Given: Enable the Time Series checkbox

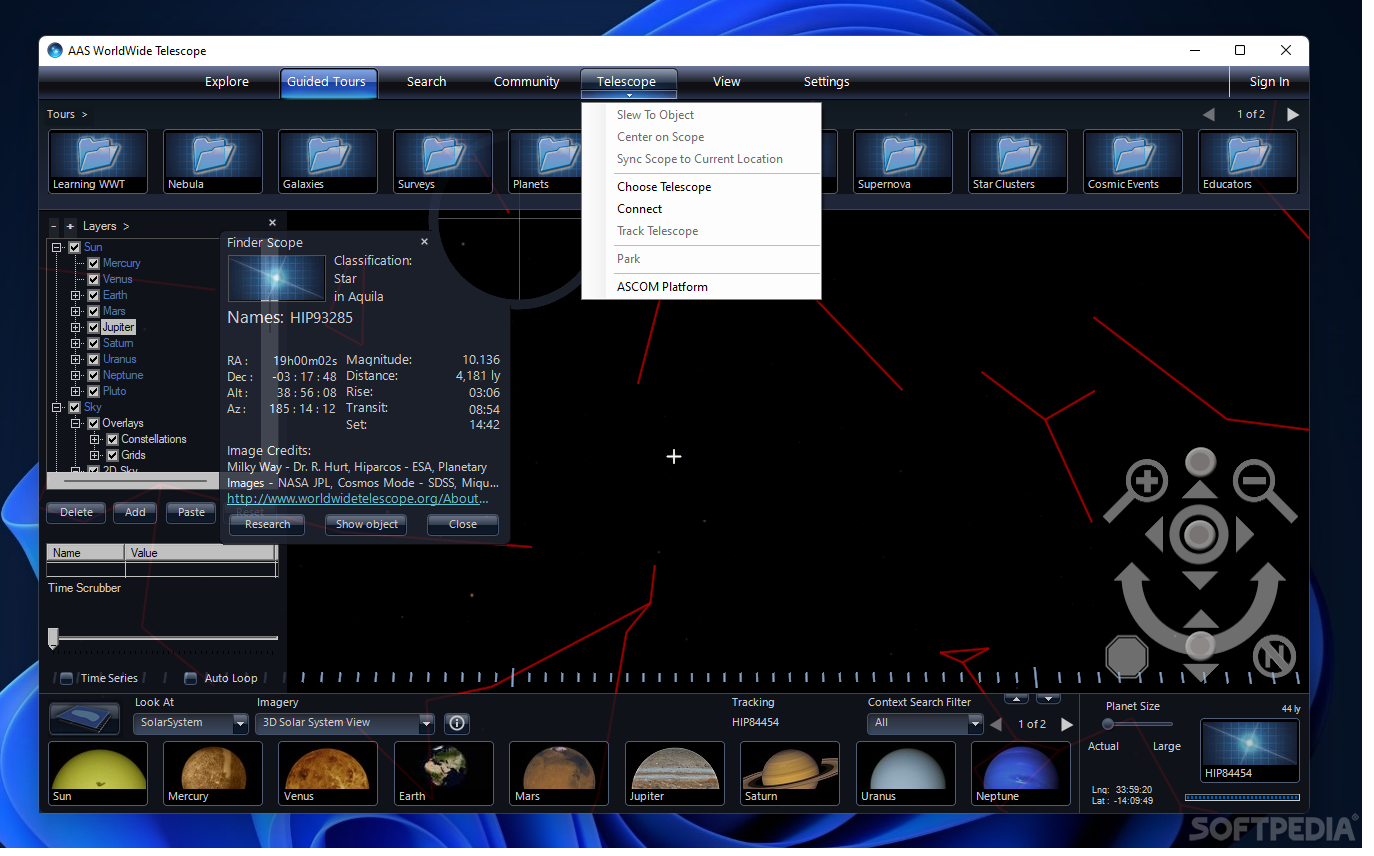Looking at the screenshot, I should tap(67, 678).
